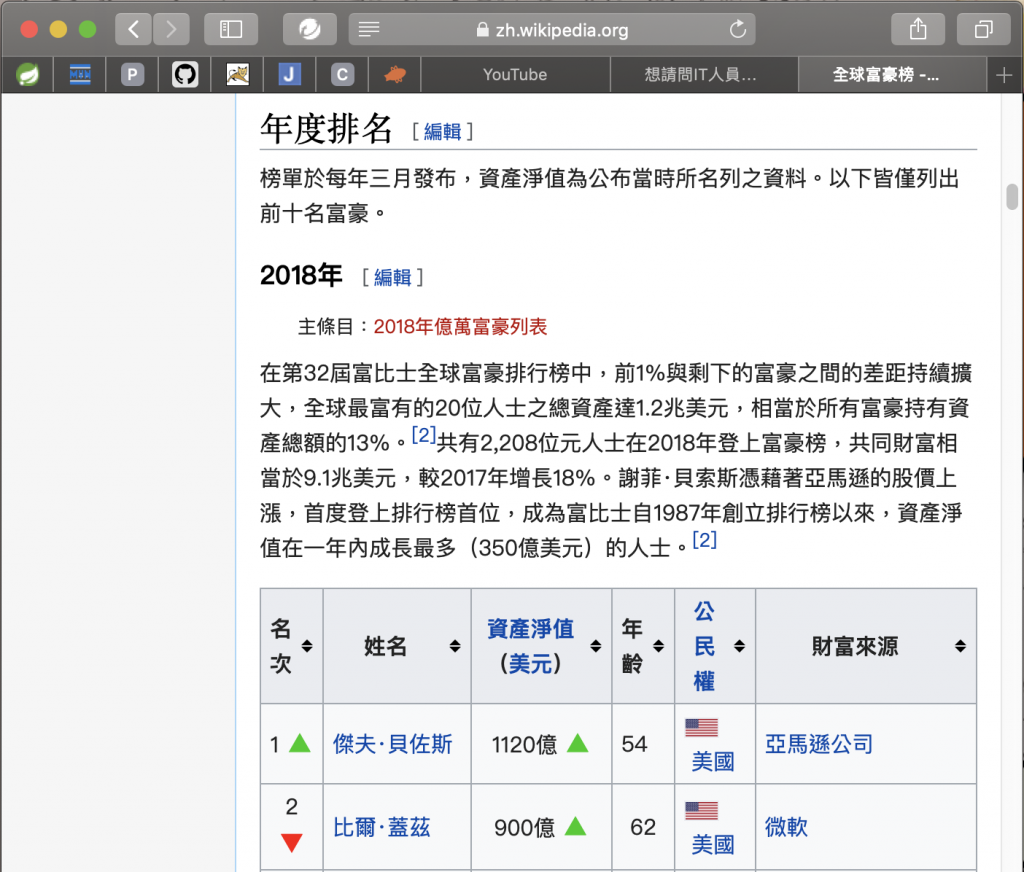Screen dimensions: 1024x872
Task: Click the lock icon in address bar
Action: [483, 29]
